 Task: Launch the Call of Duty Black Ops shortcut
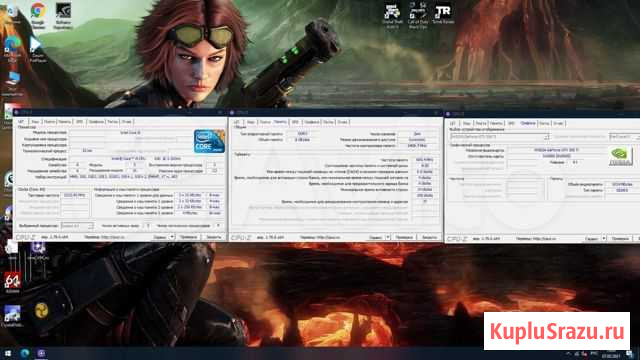point(418,15)
